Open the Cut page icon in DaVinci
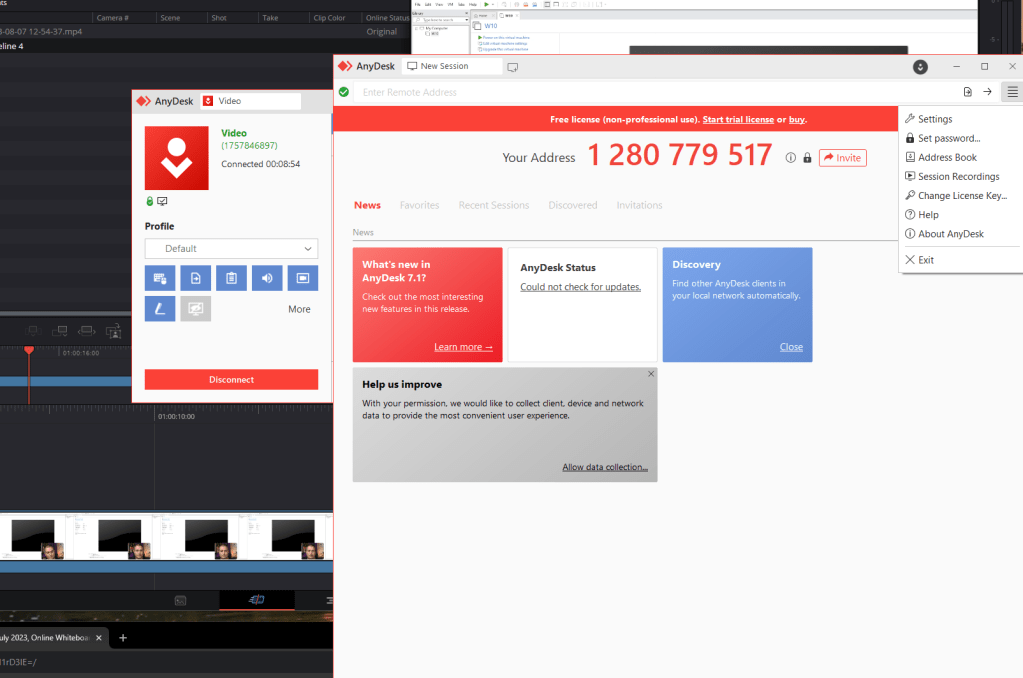Viewport: 1023px width, 678px height. coord(256,600)
